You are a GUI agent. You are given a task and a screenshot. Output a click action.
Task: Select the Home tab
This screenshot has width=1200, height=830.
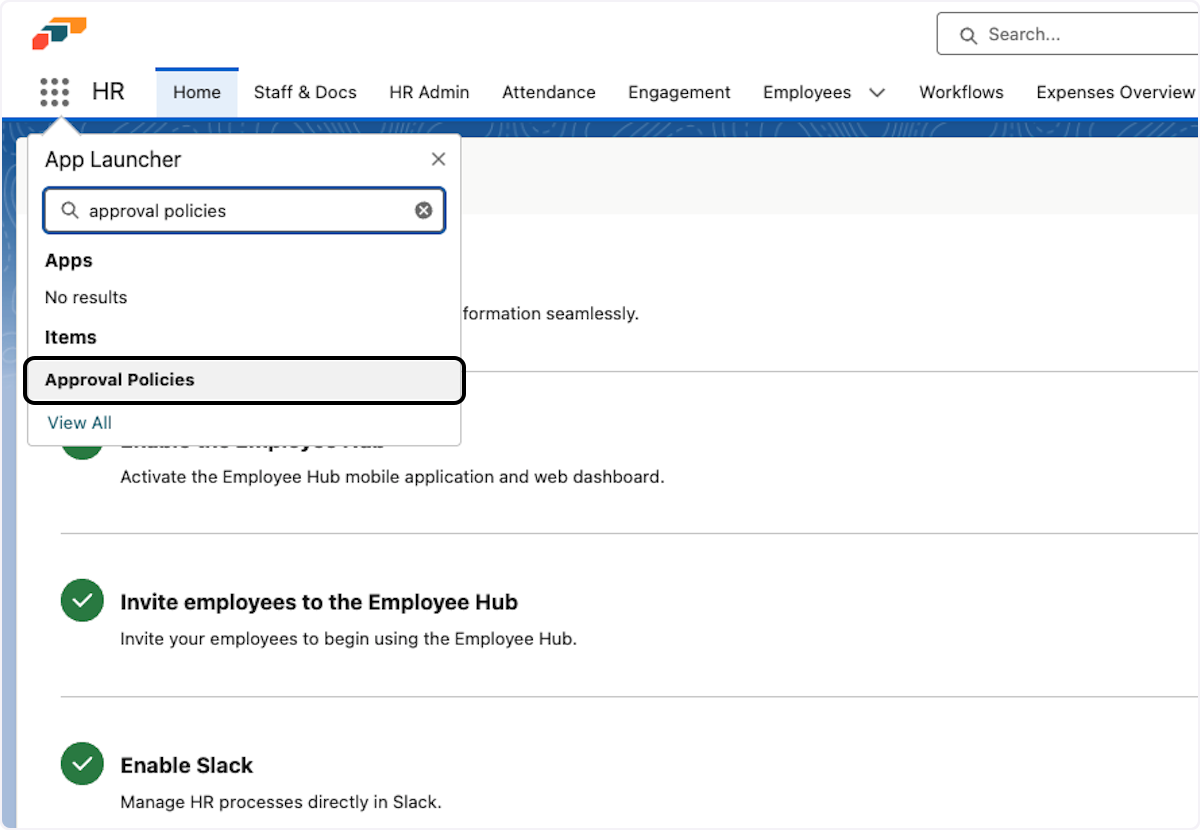[196, 92]
